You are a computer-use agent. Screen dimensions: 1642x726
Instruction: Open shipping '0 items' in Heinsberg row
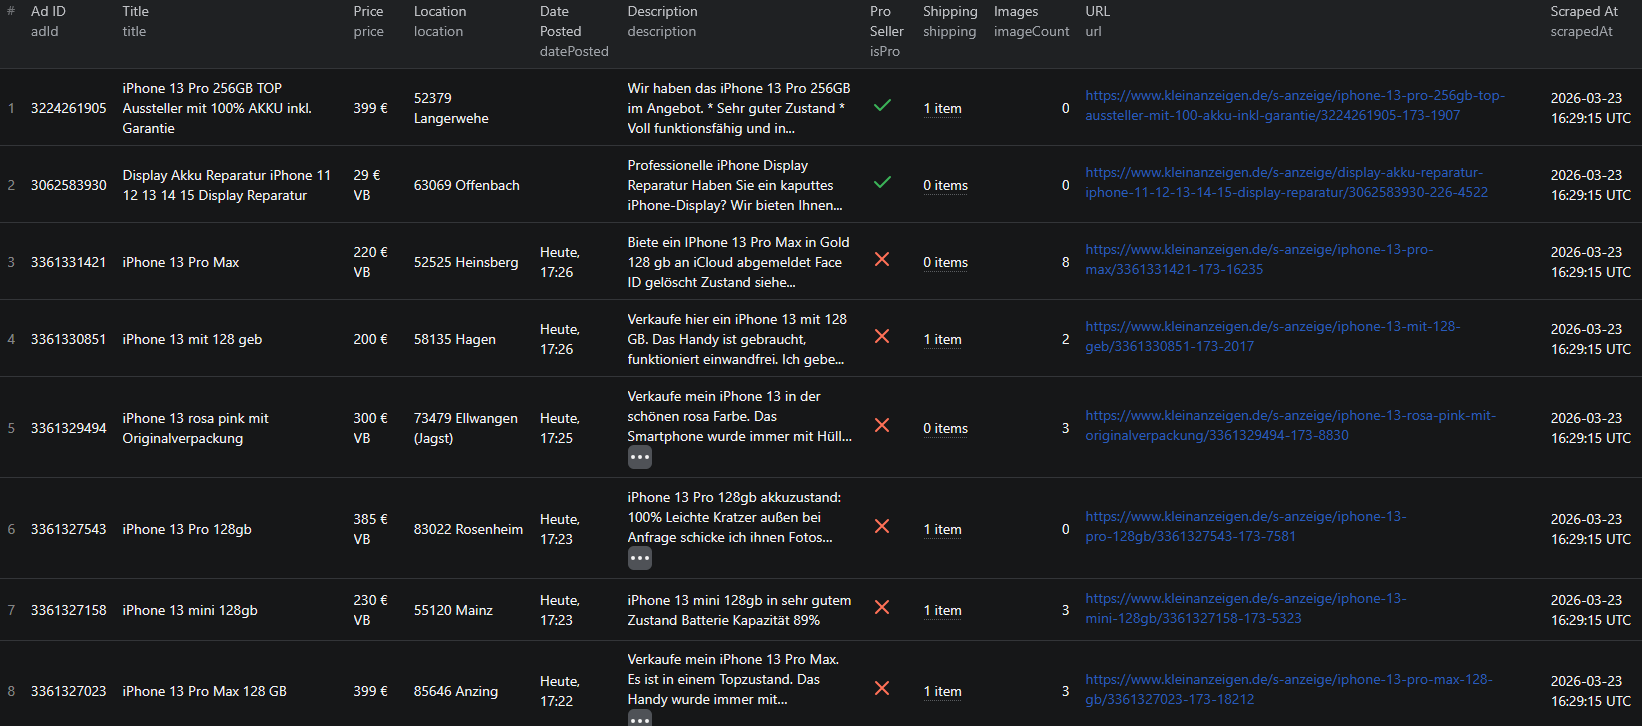click(945, 263)
